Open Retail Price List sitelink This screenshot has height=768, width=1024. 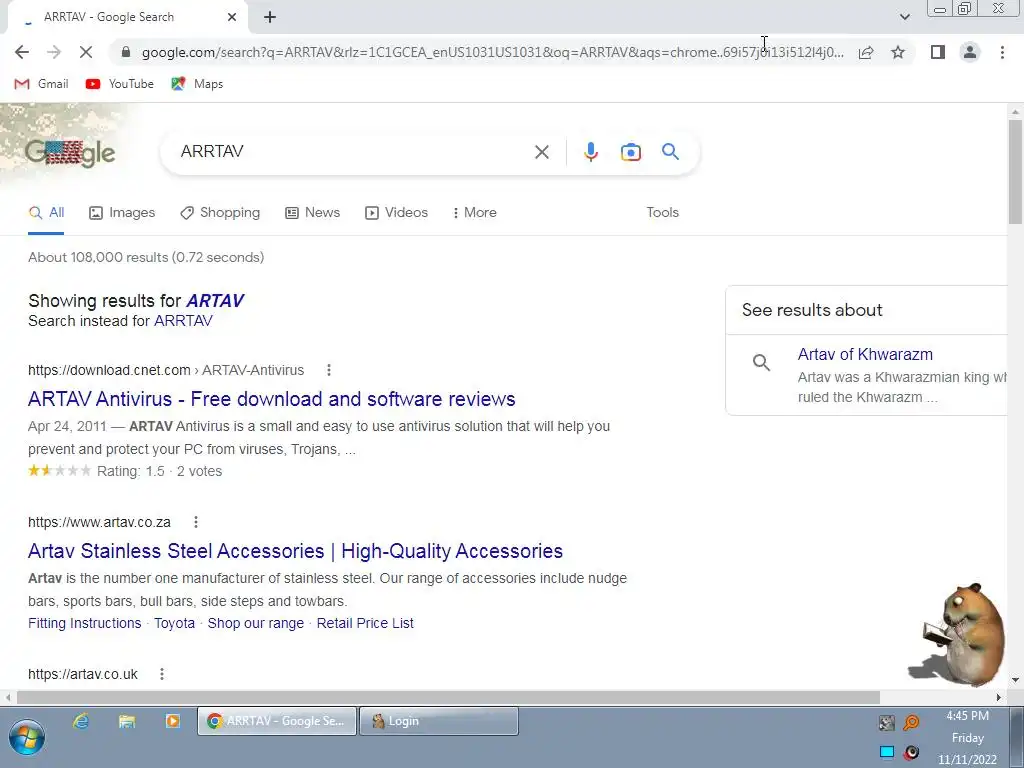(x=365, y=623)
